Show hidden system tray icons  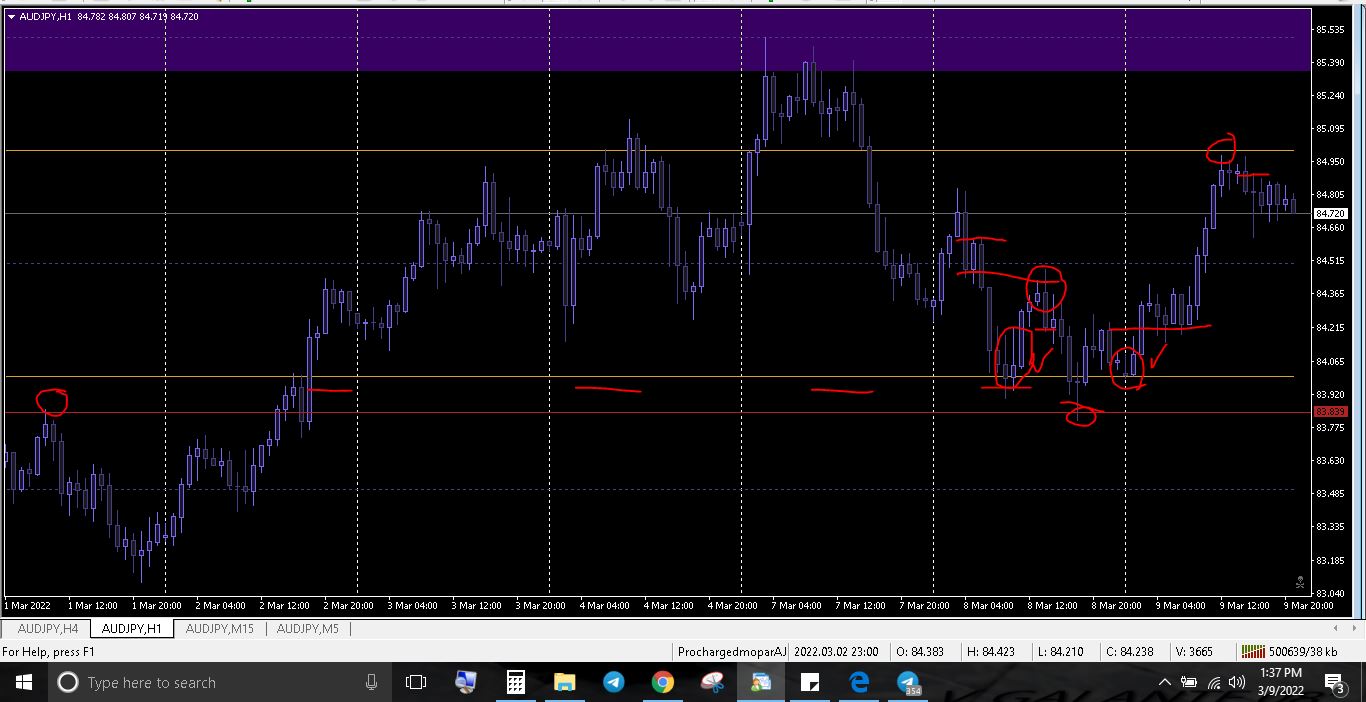(1164, 682)
